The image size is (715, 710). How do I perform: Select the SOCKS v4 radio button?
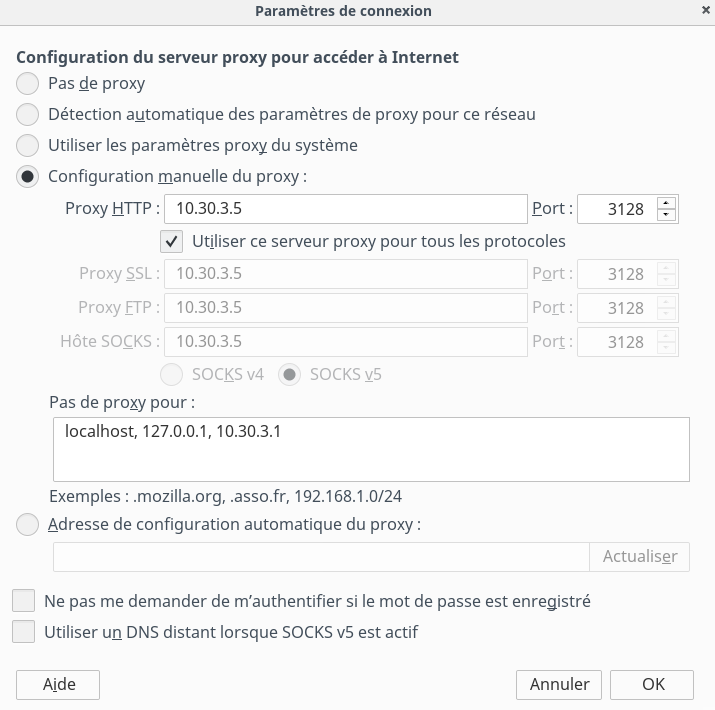[172, 375]
